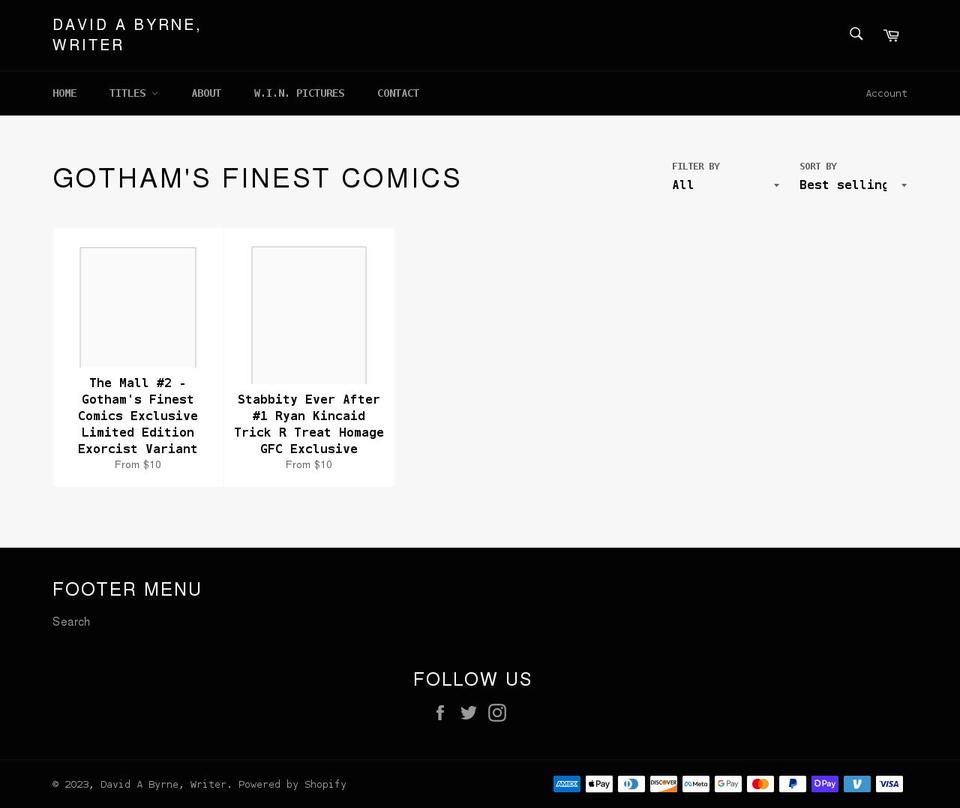The height and width of the screenshot is (808, 960).
Task: Visit the Instagram profile icon
Action: pos(497,713)
